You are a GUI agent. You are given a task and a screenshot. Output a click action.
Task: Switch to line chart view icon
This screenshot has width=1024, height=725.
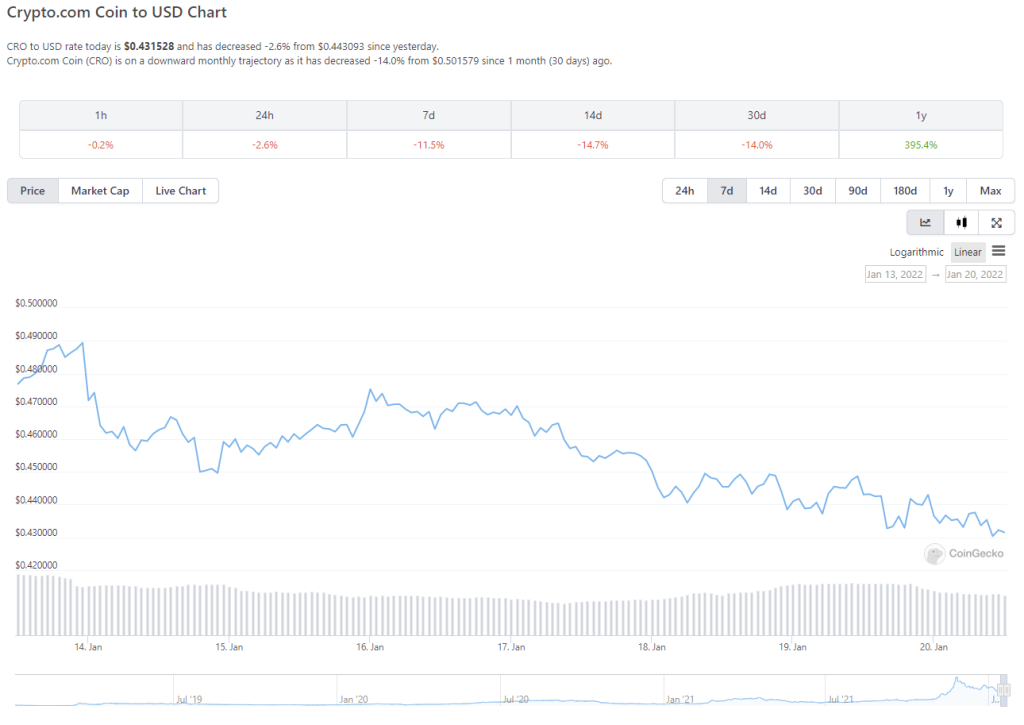[x=925, y=223]
